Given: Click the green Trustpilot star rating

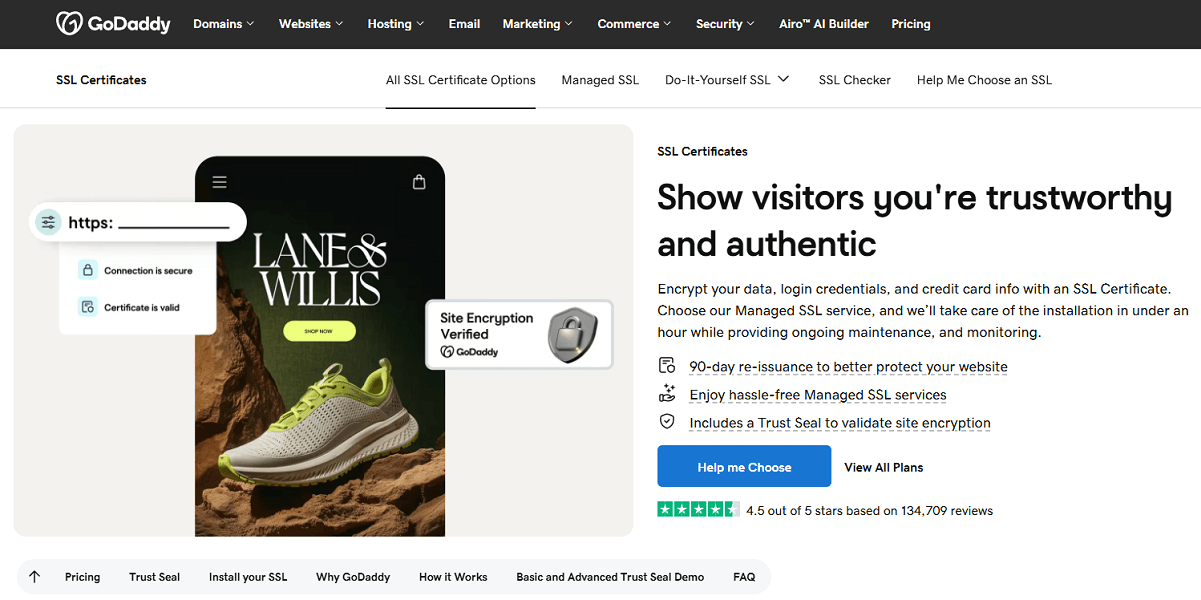Looking at the screenshot, I should tap(698, 510).
